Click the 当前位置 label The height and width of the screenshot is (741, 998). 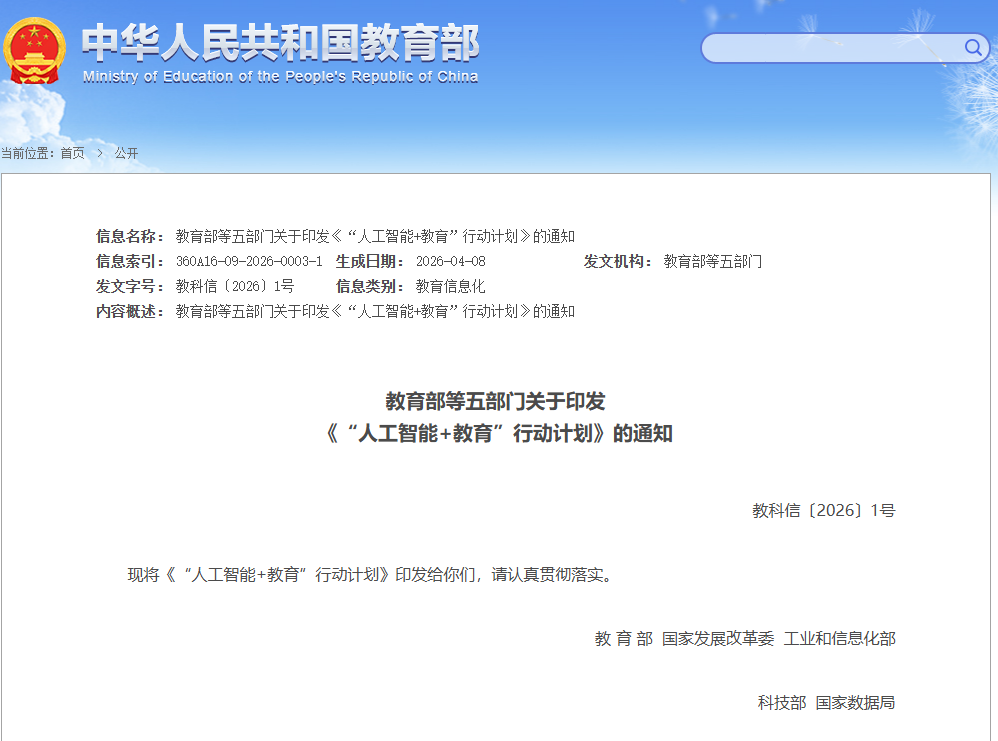27,153
